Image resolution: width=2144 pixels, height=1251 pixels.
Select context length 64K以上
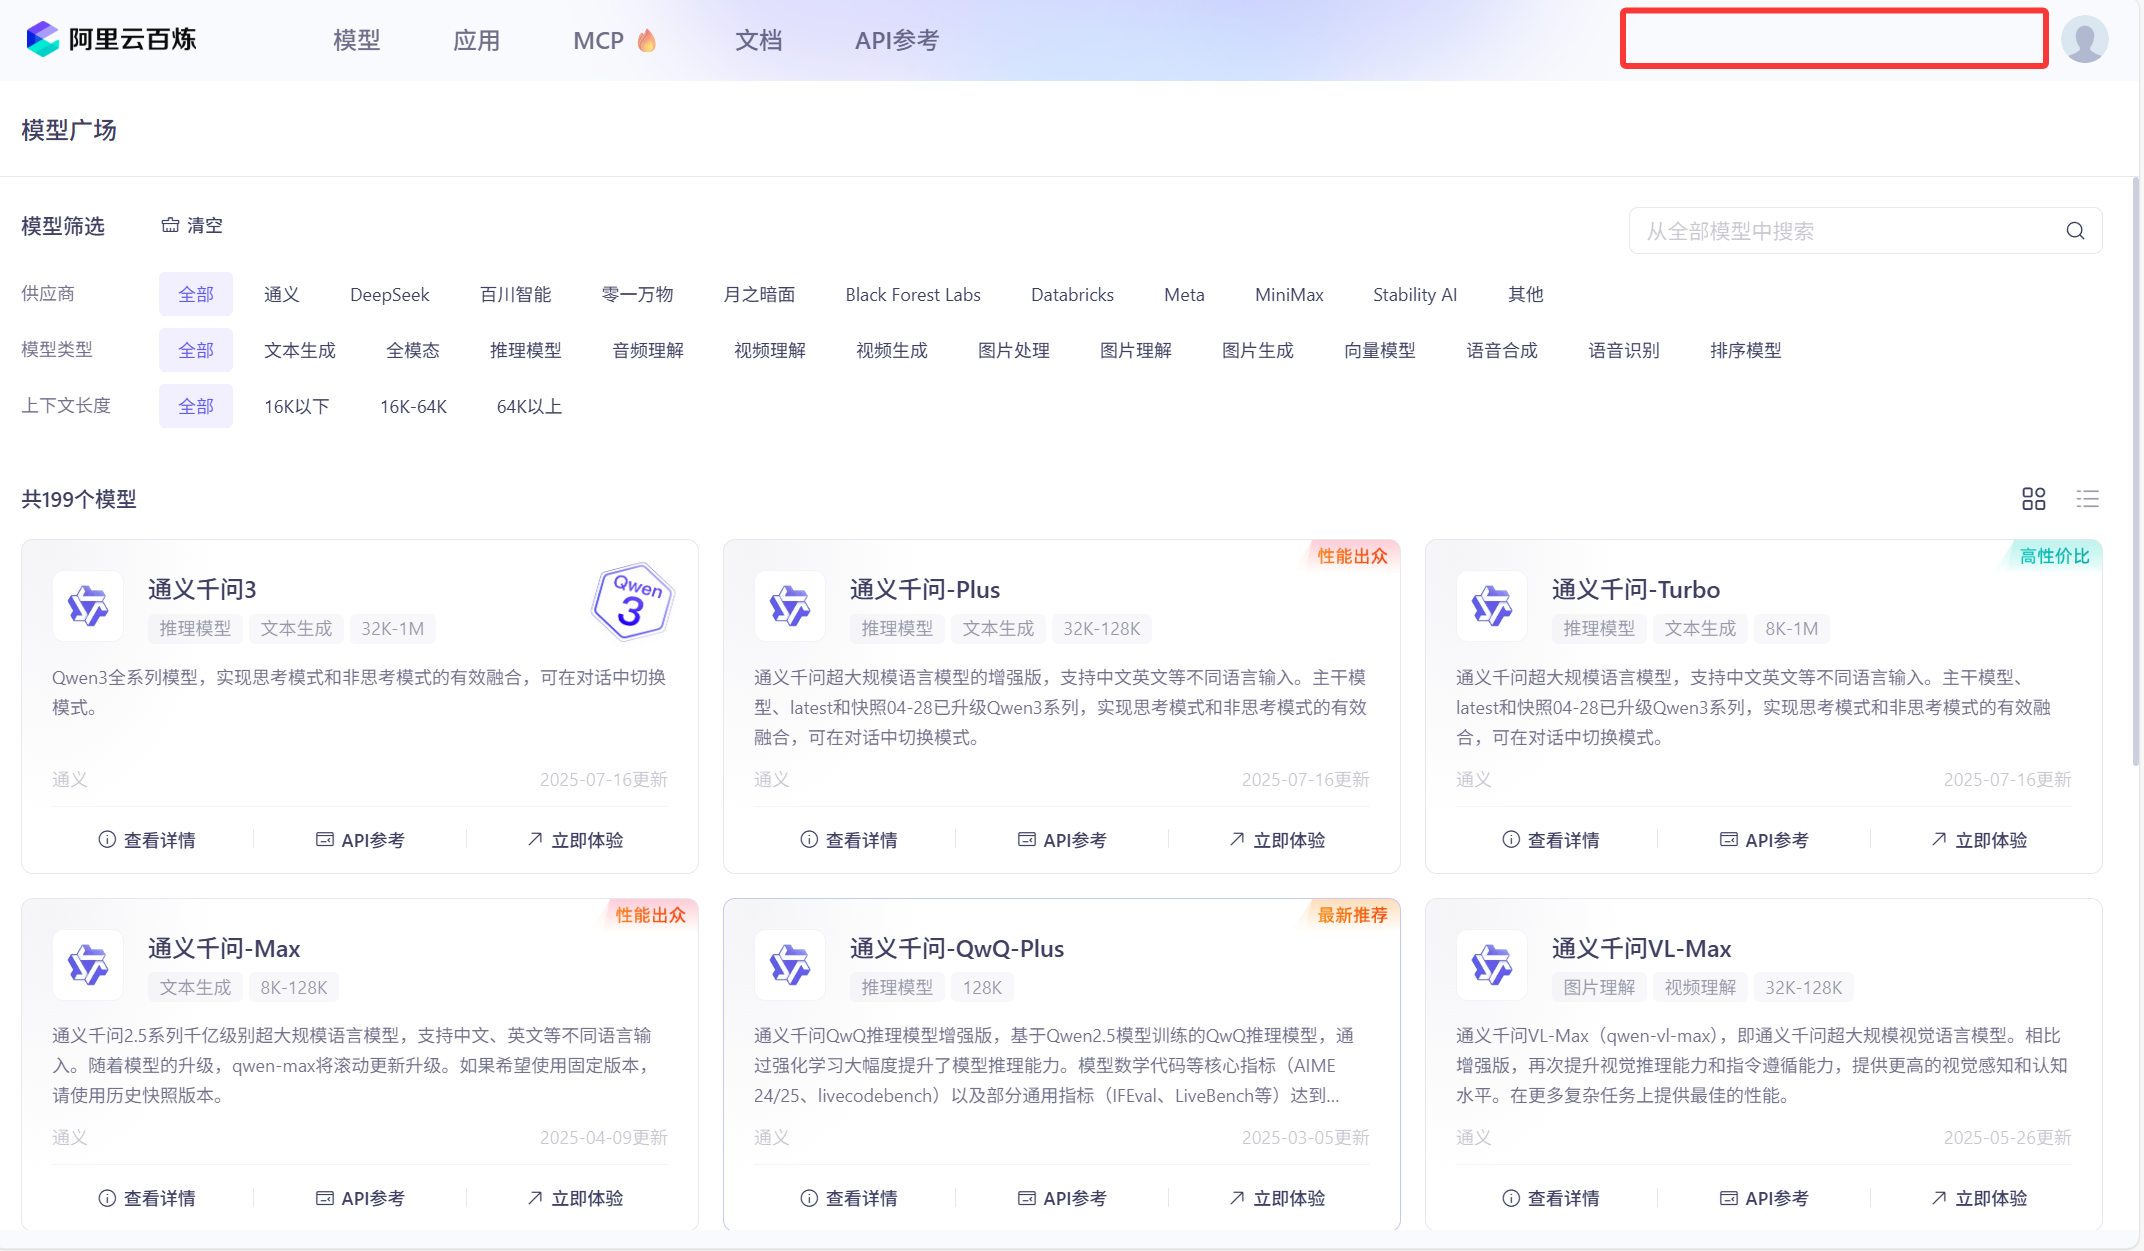(529, 406)
